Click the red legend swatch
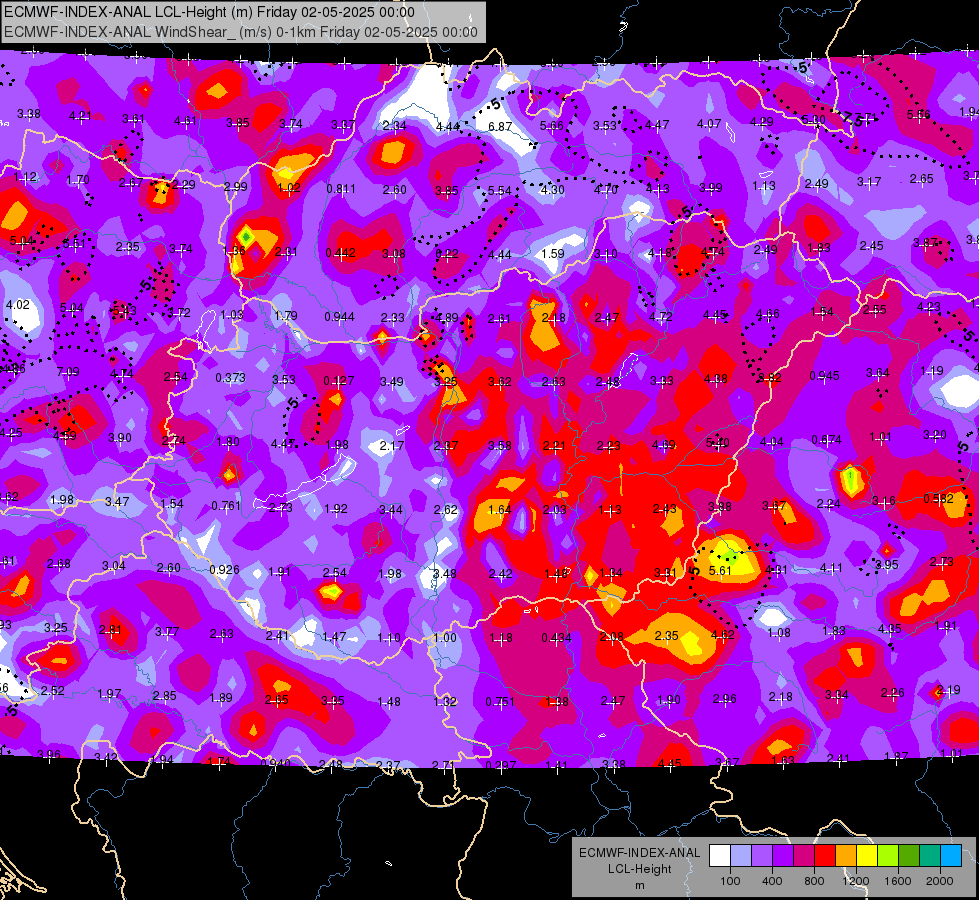The image size is (979, 900). [x=825, y=856]
